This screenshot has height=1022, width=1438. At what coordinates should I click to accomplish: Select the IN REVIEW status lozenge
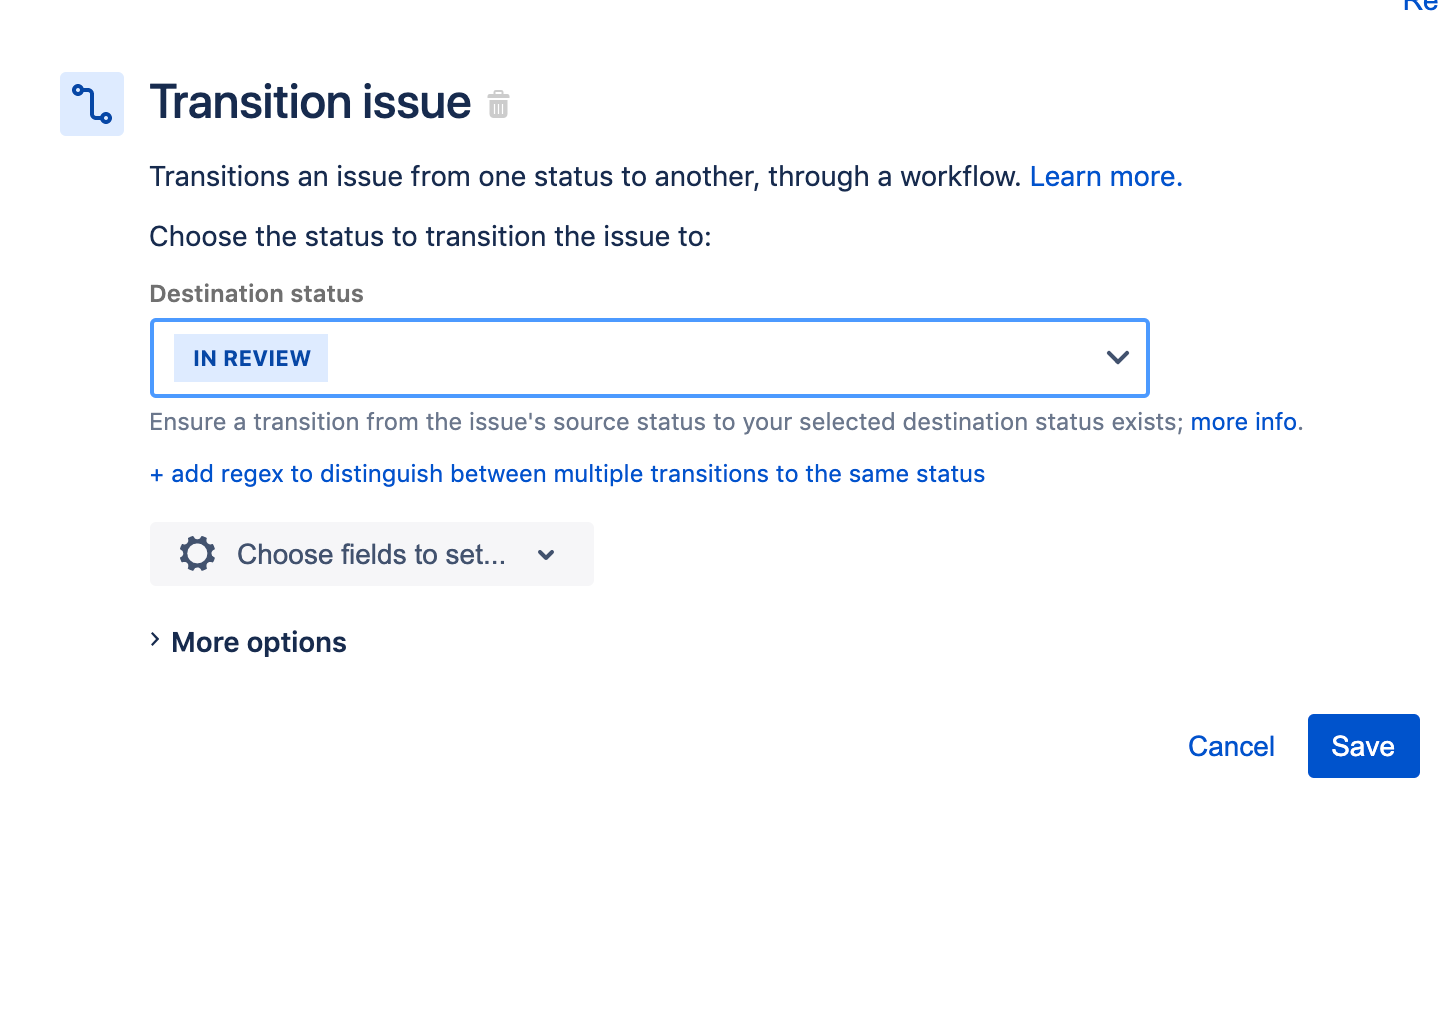click(250, 357)
